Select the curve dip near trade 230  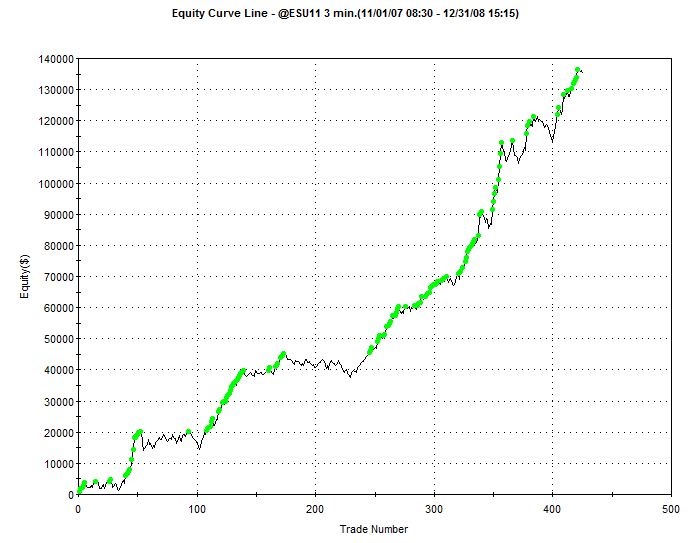[350, 377]
